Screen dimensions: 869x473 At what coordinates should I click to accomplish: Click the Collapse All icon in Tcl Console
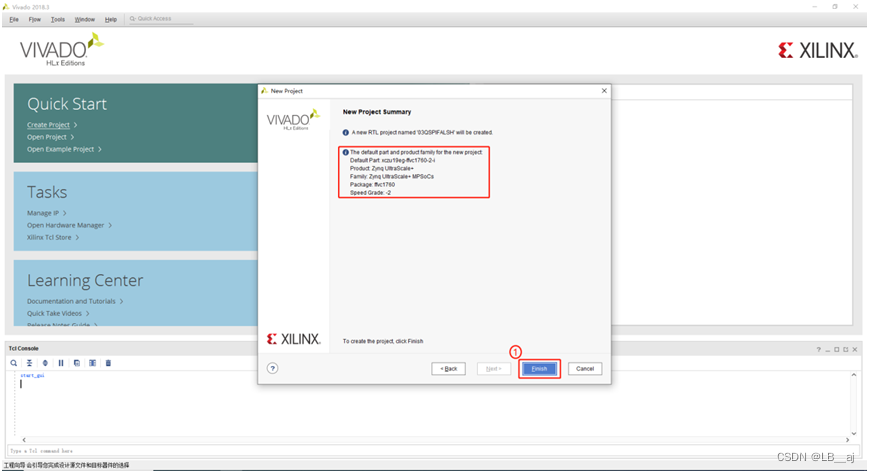click(x=29, y=363)
